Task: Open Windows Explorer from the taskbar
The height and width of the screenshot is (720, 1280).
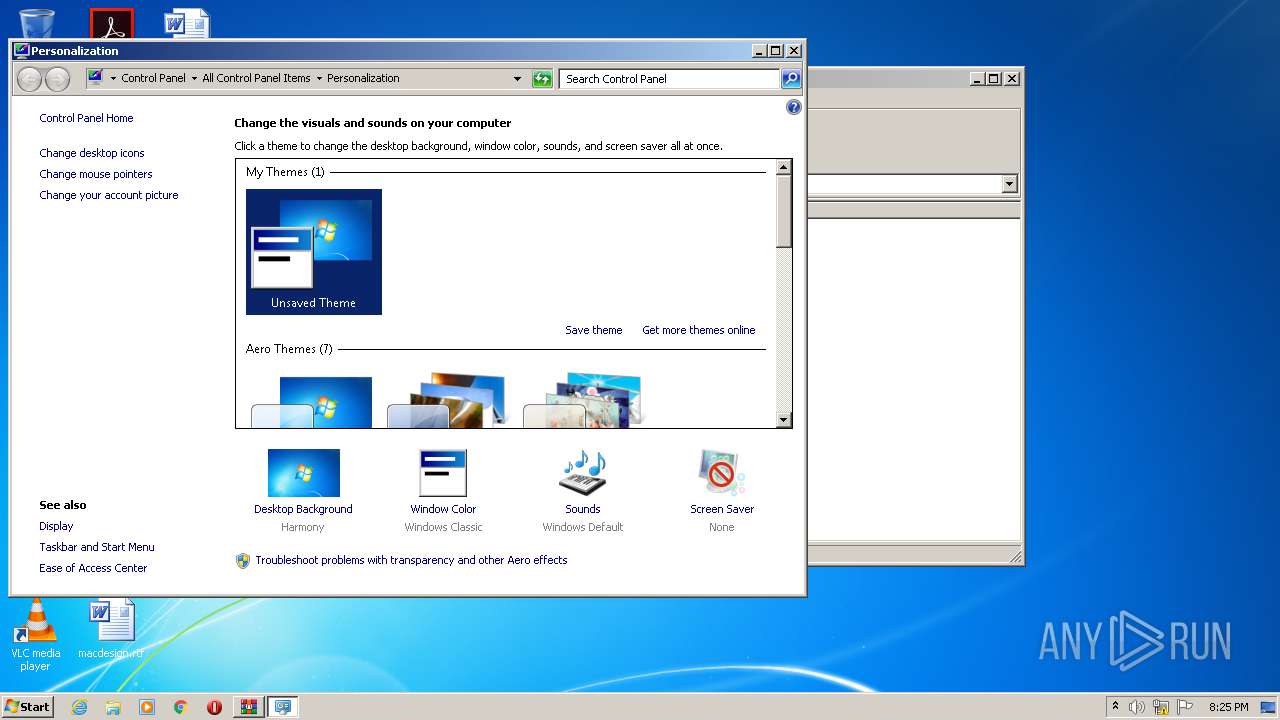Action: (x=113, y=707)
